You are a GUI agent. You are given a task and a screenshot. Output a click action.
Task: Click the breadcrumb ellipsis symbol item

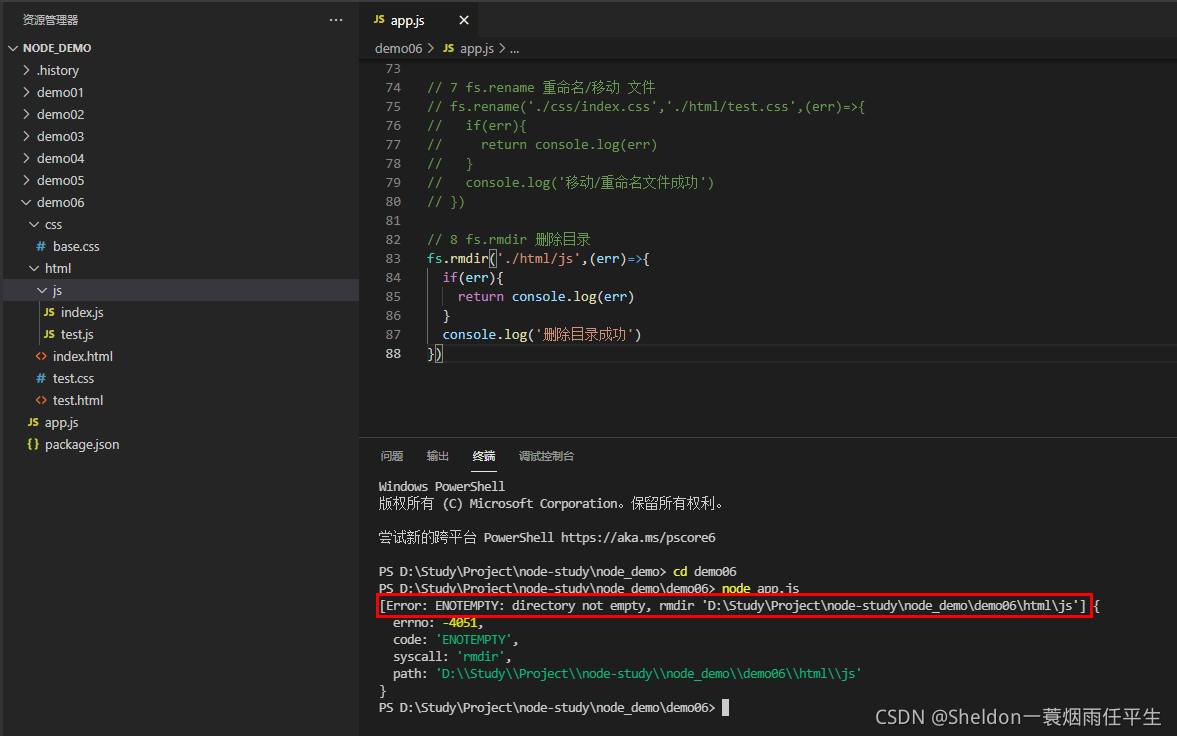tap(514, 49)
